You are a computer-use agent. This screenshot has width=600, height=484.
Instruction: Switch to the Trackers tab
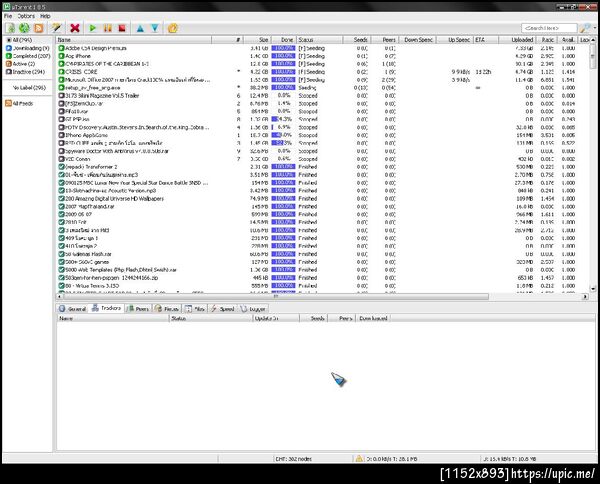106,308
